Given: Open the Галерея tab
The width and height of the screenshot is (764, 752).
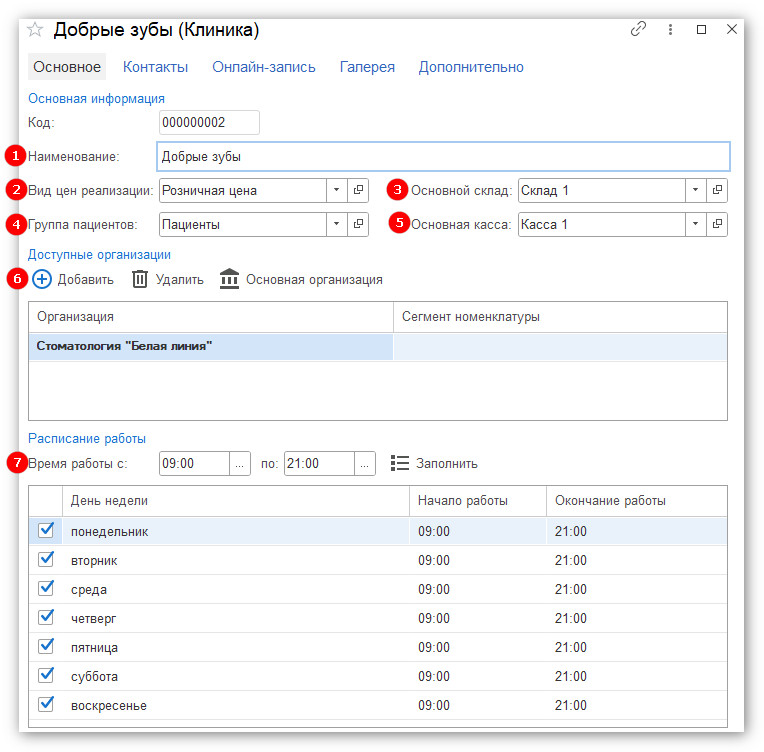Looking at the screenshot, I should click(x=367, y=67).
